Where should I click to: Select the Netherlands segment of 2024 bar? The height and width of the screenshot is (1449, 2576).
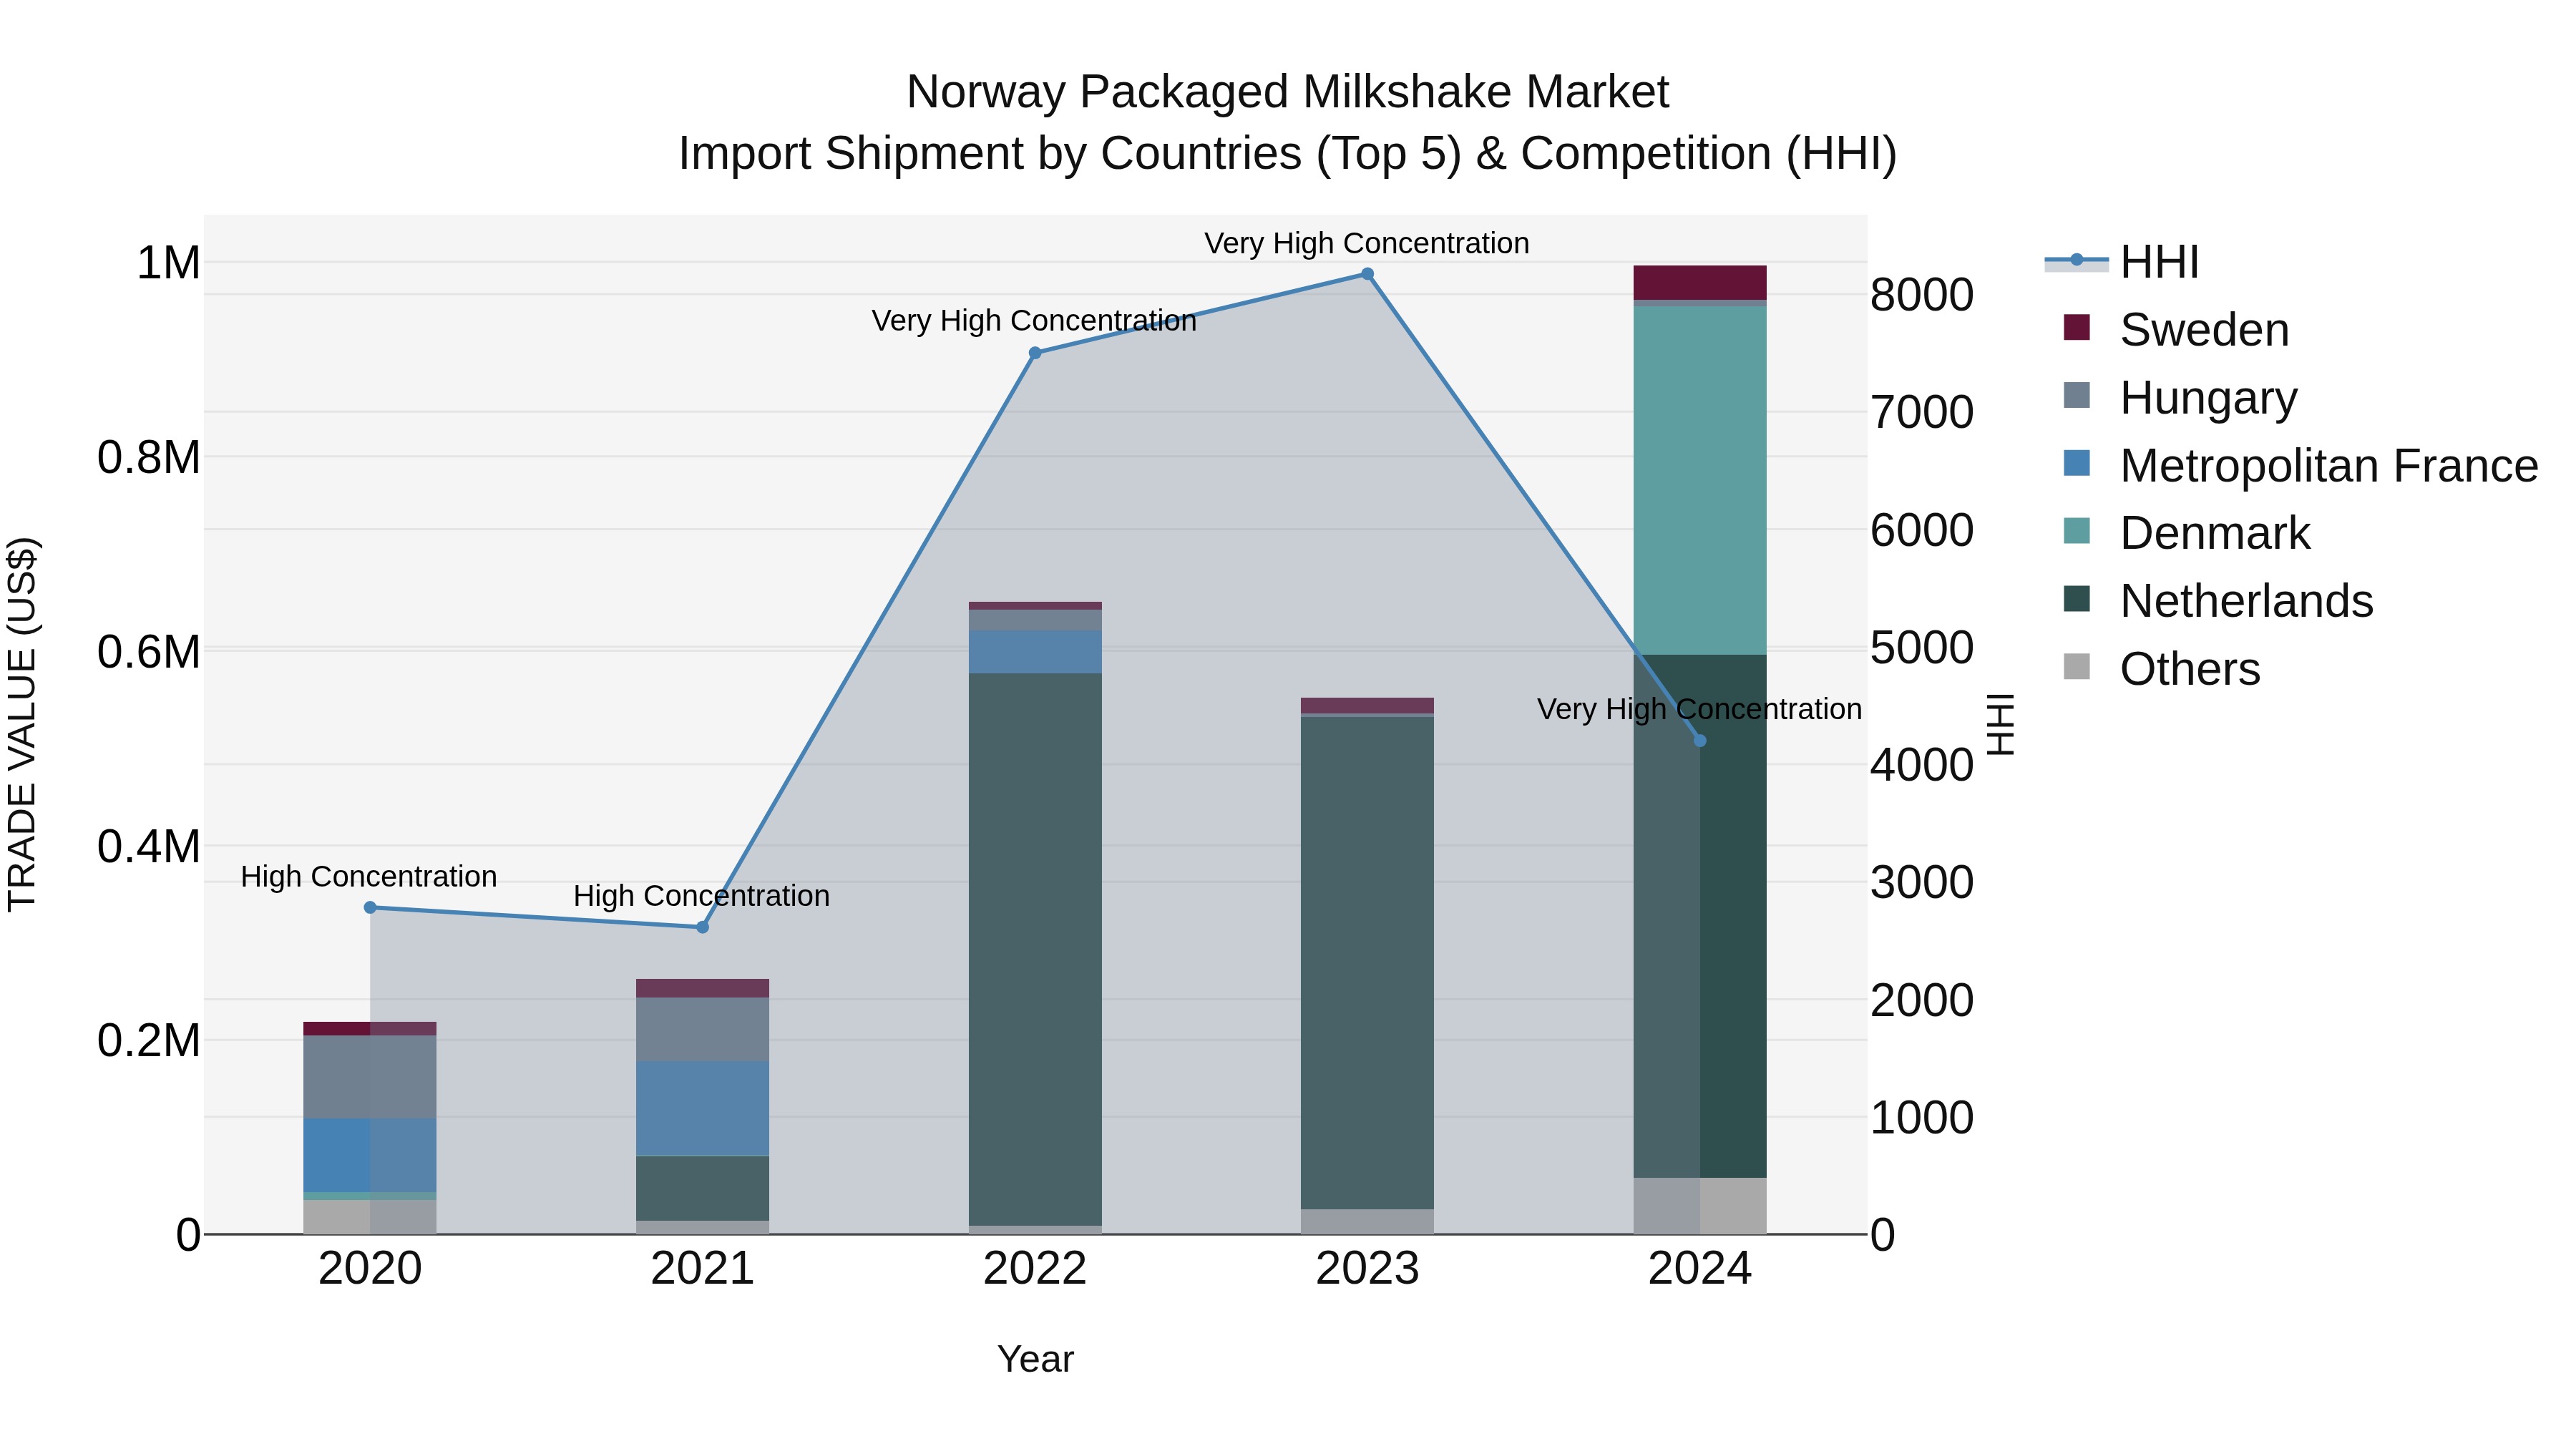[x=1700, y=916]
